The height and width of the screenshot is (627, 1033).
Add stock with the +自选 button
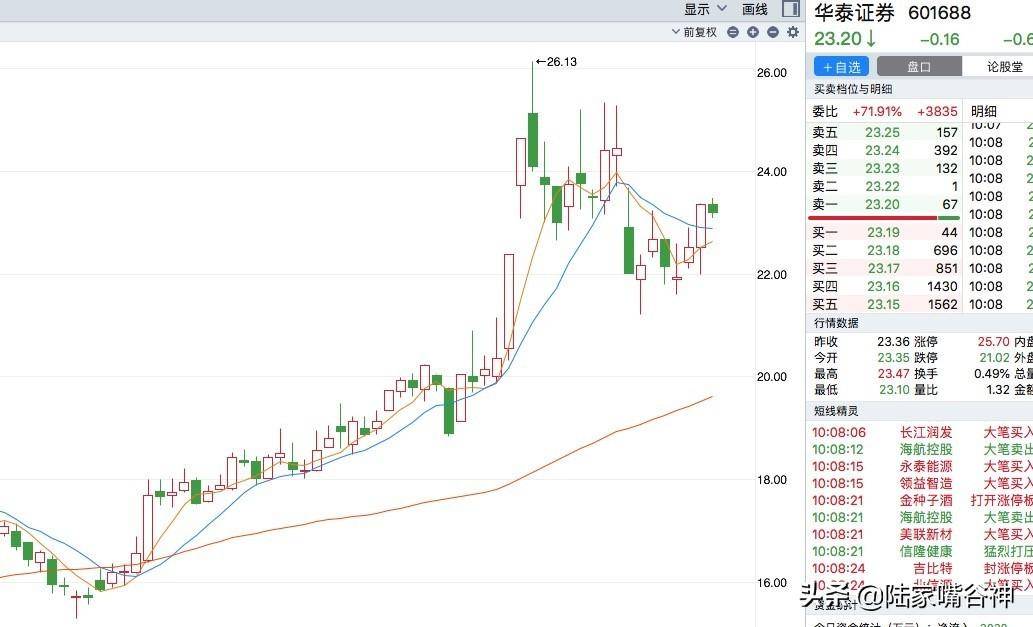842,67
